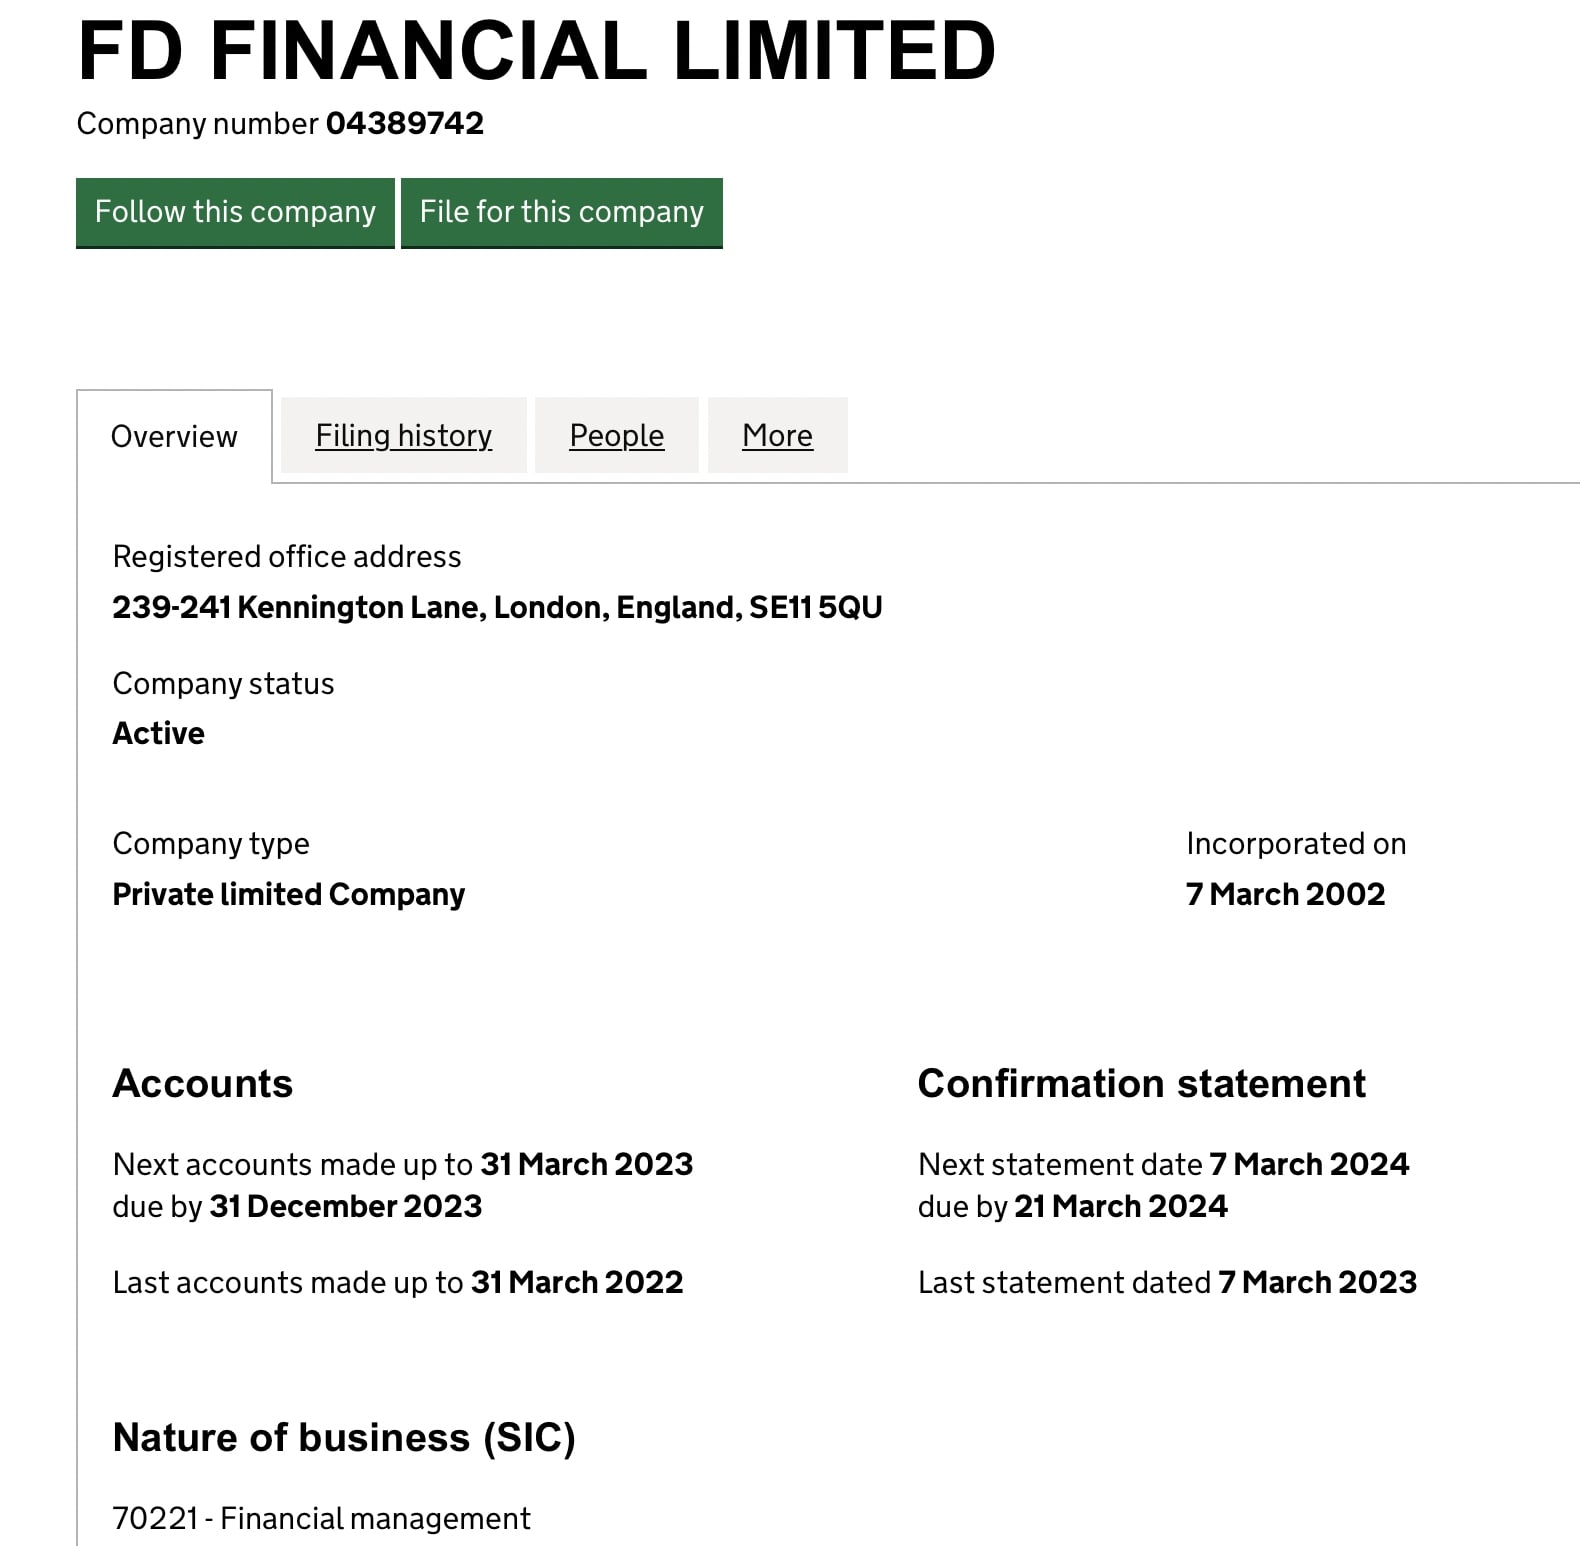Screen dimensions: 1580x1546
Task: Click the Accounts section heading
Action: point(202,1083)
